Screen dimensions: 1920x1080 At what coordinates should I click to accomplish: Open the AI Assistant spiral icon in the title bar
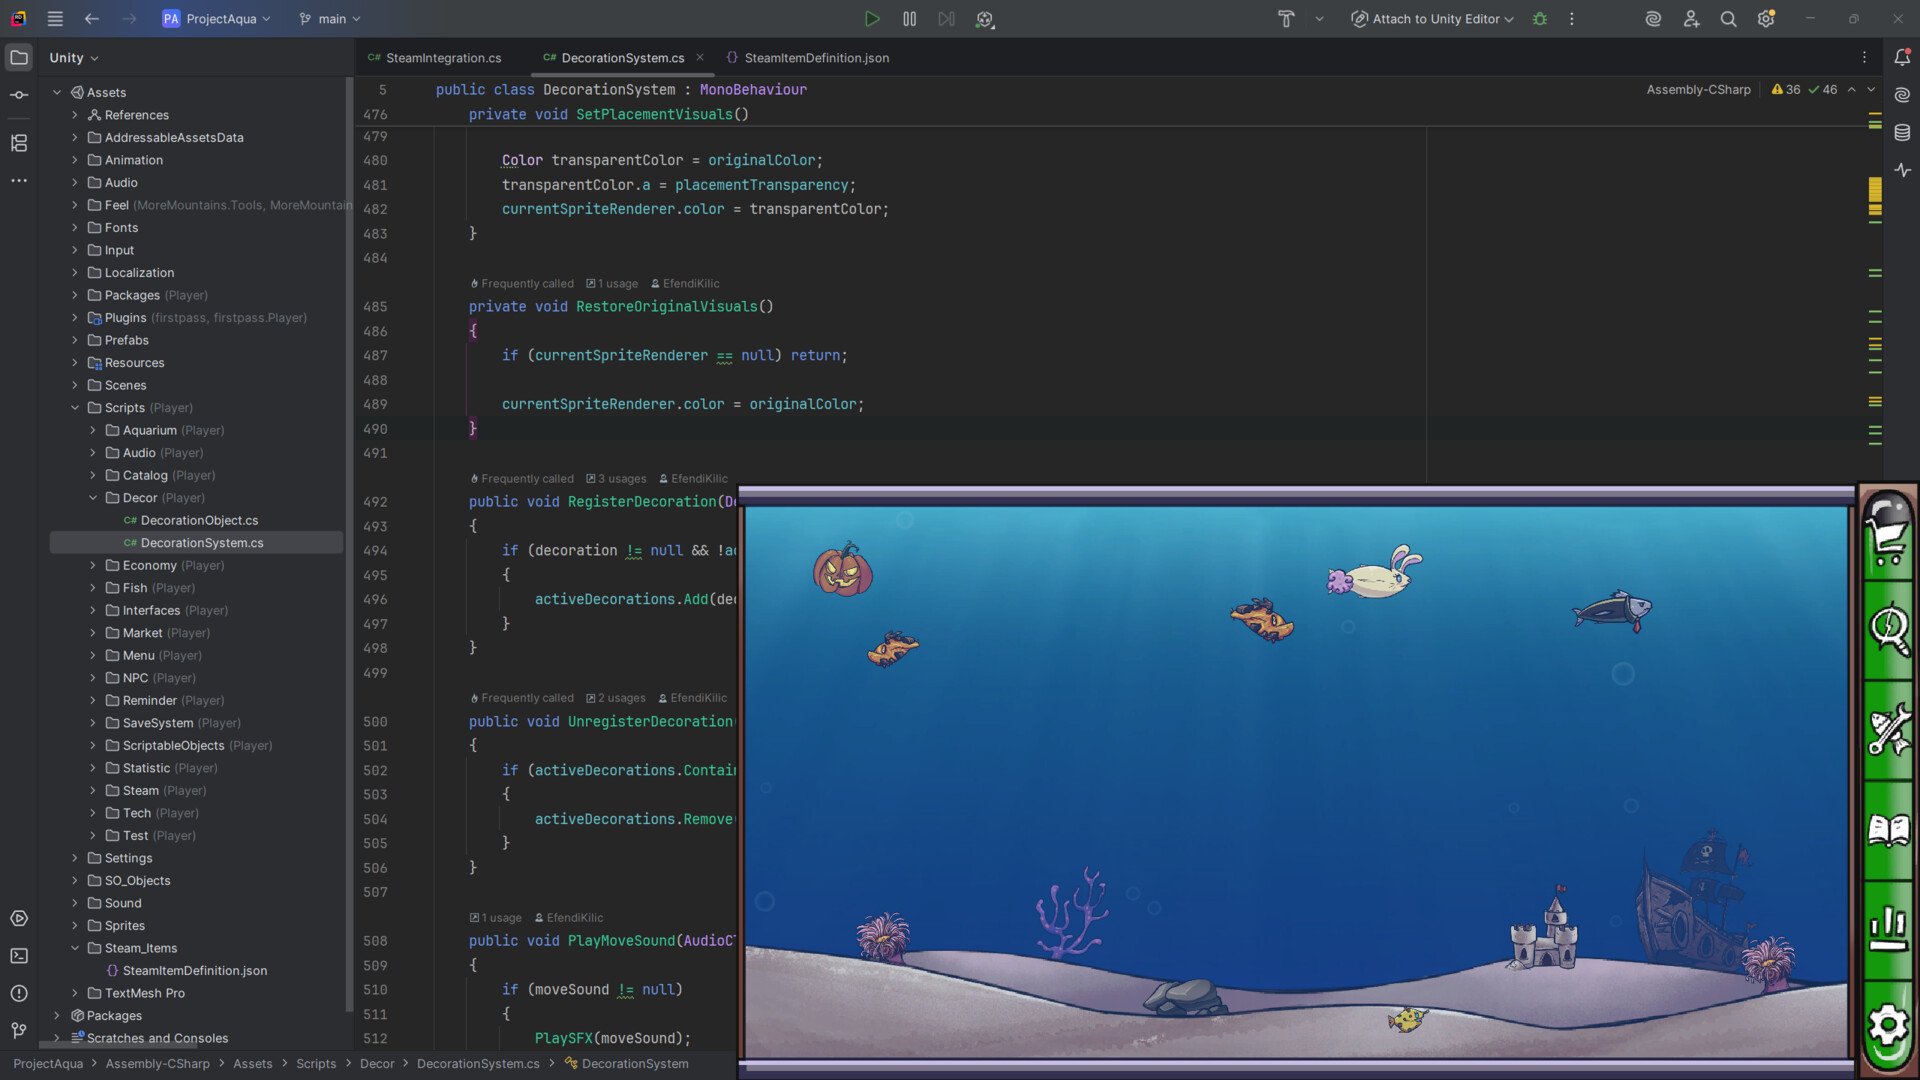click(x=1652, y=18)
